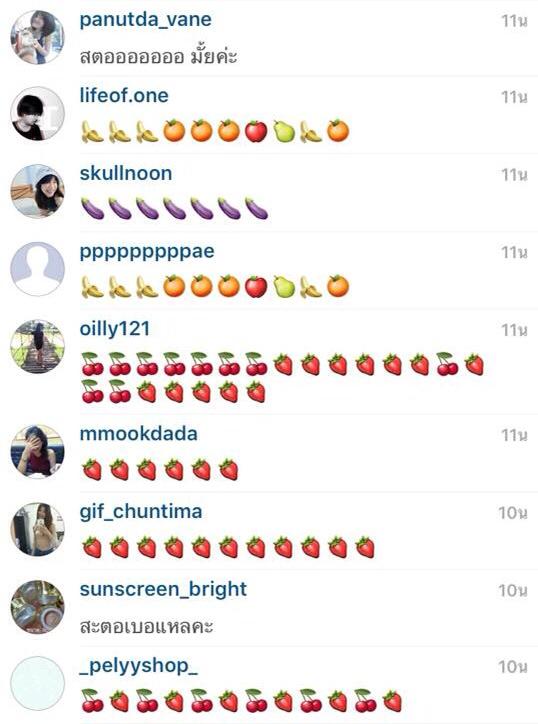Tap lifeof.one's avatar photo
The width and height of the screenshot is (538, 724).
[x=37, y=114]
